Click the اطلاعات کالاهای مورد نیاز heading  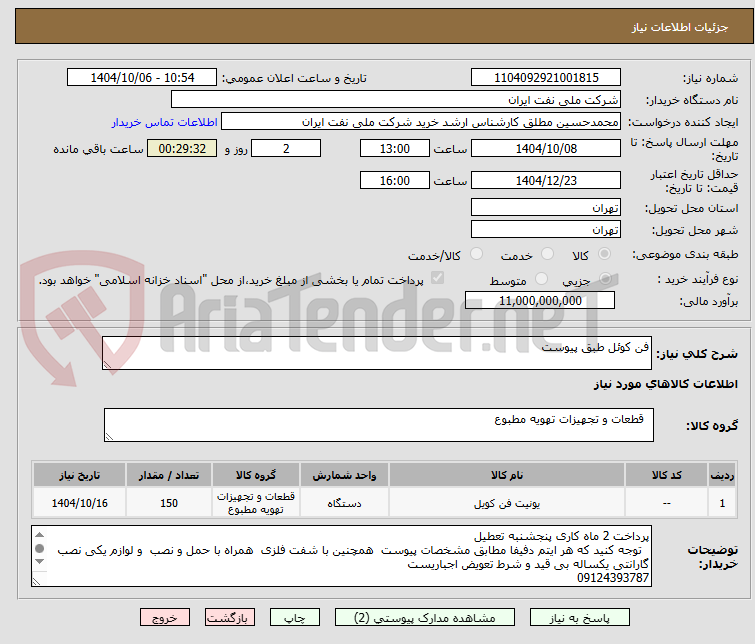[x=665, y=384]
